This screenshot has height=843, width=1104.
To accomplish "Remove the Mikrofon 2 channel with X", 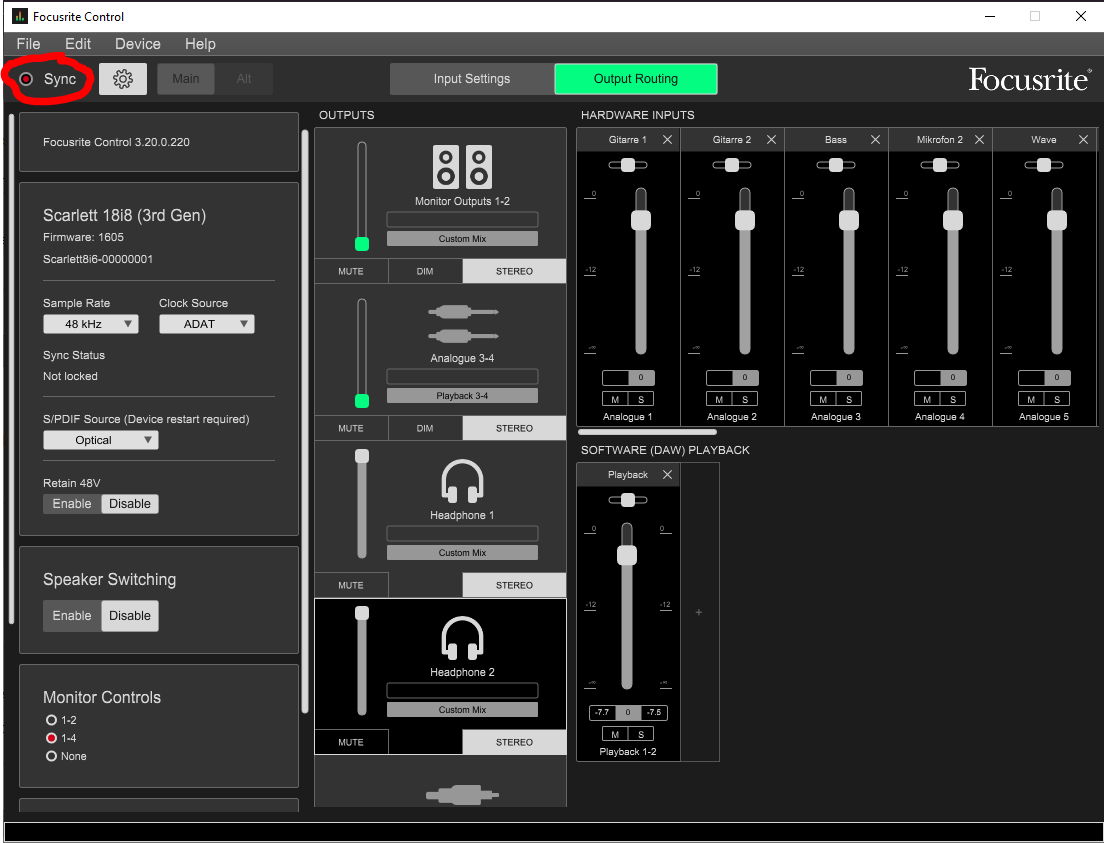I will click(x=979, y=139).
